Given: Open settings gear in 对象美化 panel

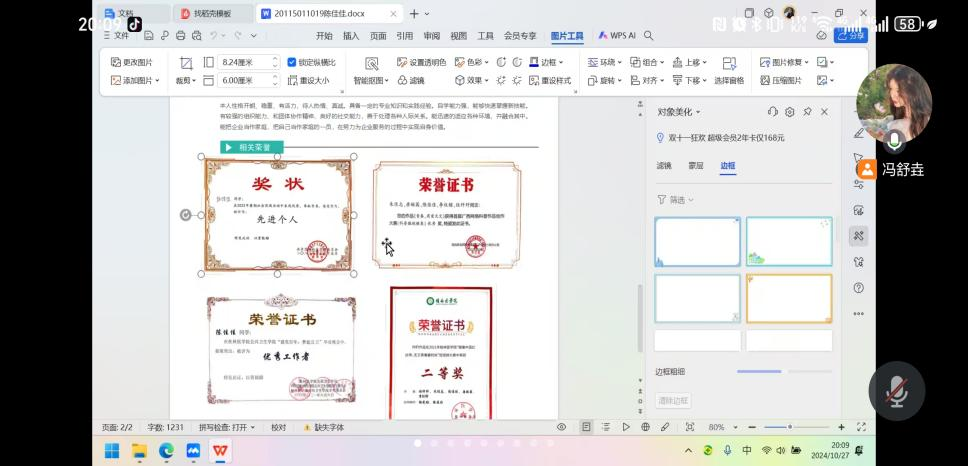Looking at the screenshot, I should pyautogui.click(x=790, y=112).
